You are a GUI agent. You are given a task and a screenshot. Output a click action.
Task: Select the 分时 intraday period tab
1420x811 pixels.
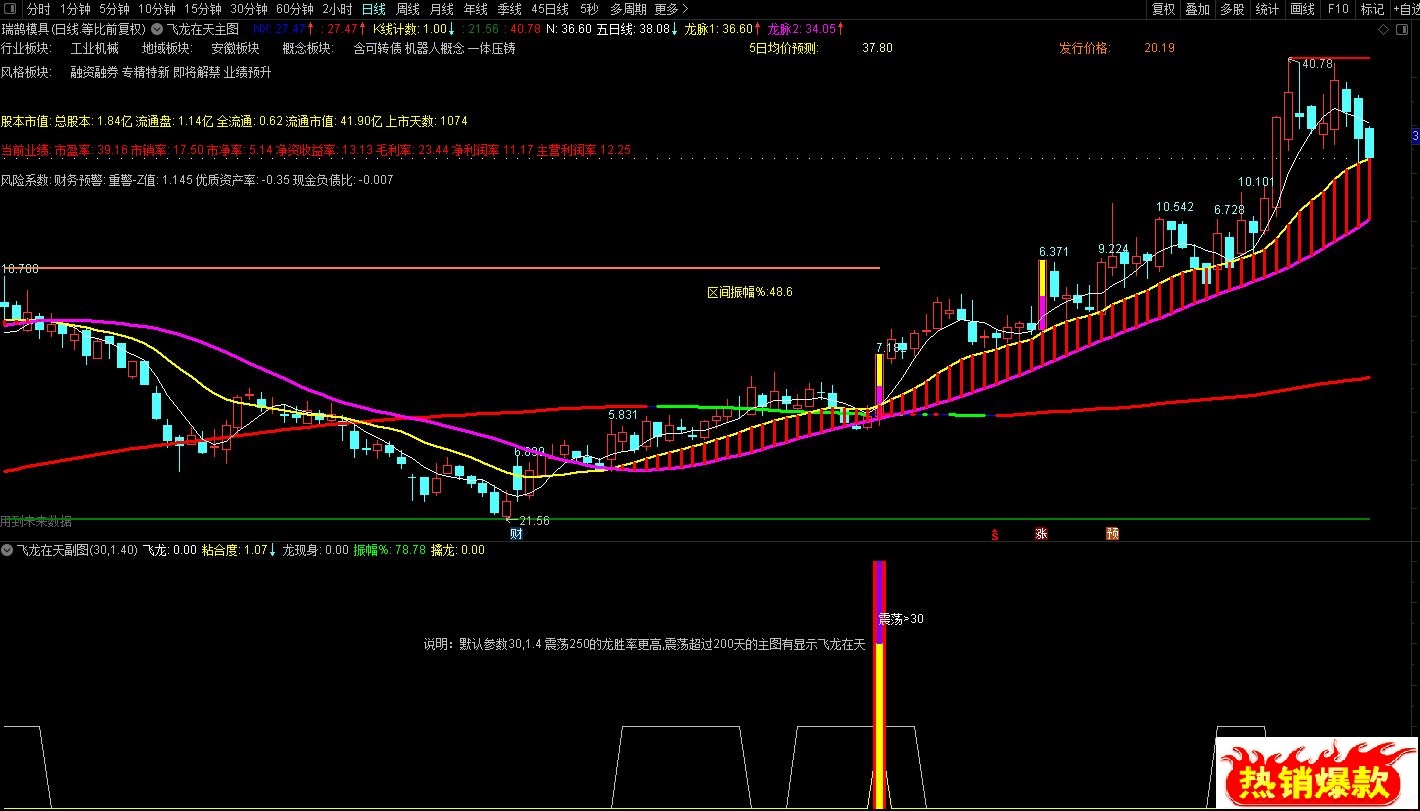[x=38, y=9]
